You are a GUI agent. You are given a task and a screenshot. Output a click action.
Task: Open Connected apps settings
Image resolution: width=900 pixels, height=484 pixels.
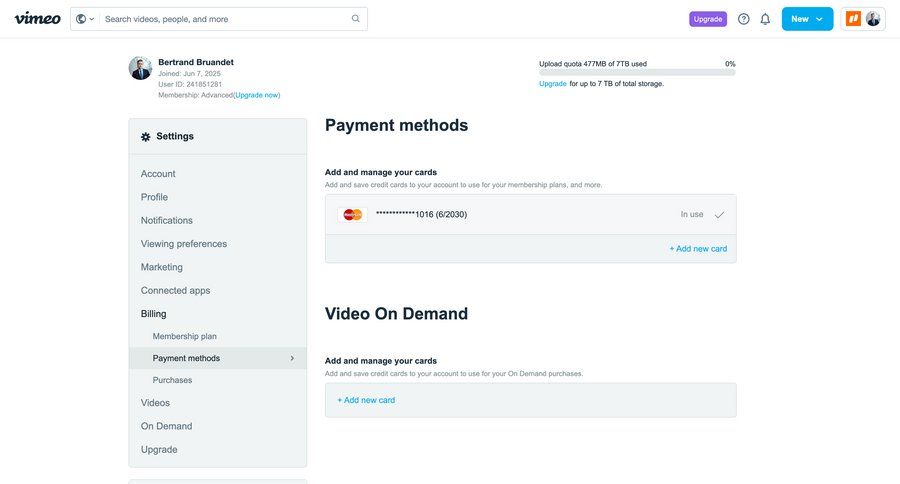[175, 291]
